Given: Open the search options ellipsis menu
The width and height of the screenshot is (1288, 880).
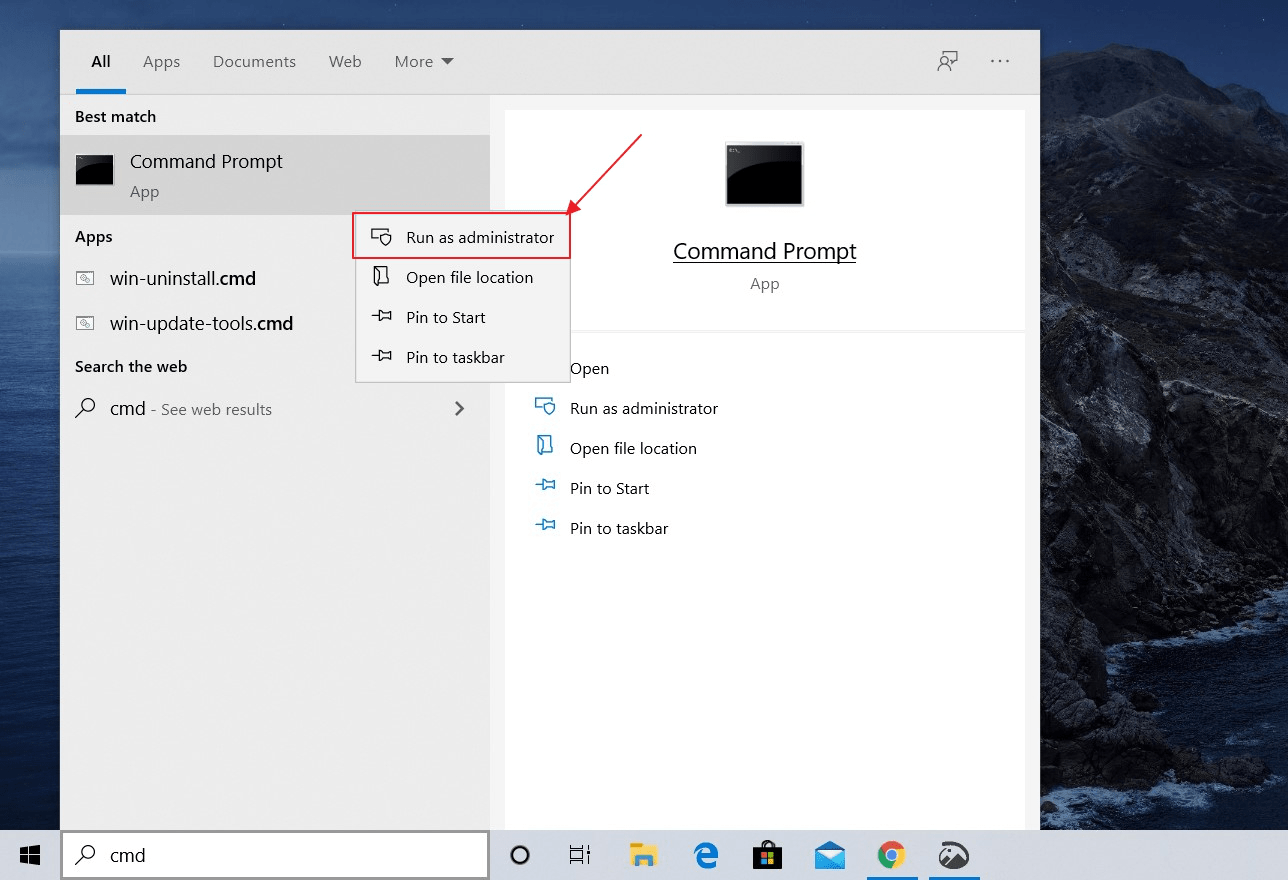Looking at the screenshot, I should [x=1000, y=61].
